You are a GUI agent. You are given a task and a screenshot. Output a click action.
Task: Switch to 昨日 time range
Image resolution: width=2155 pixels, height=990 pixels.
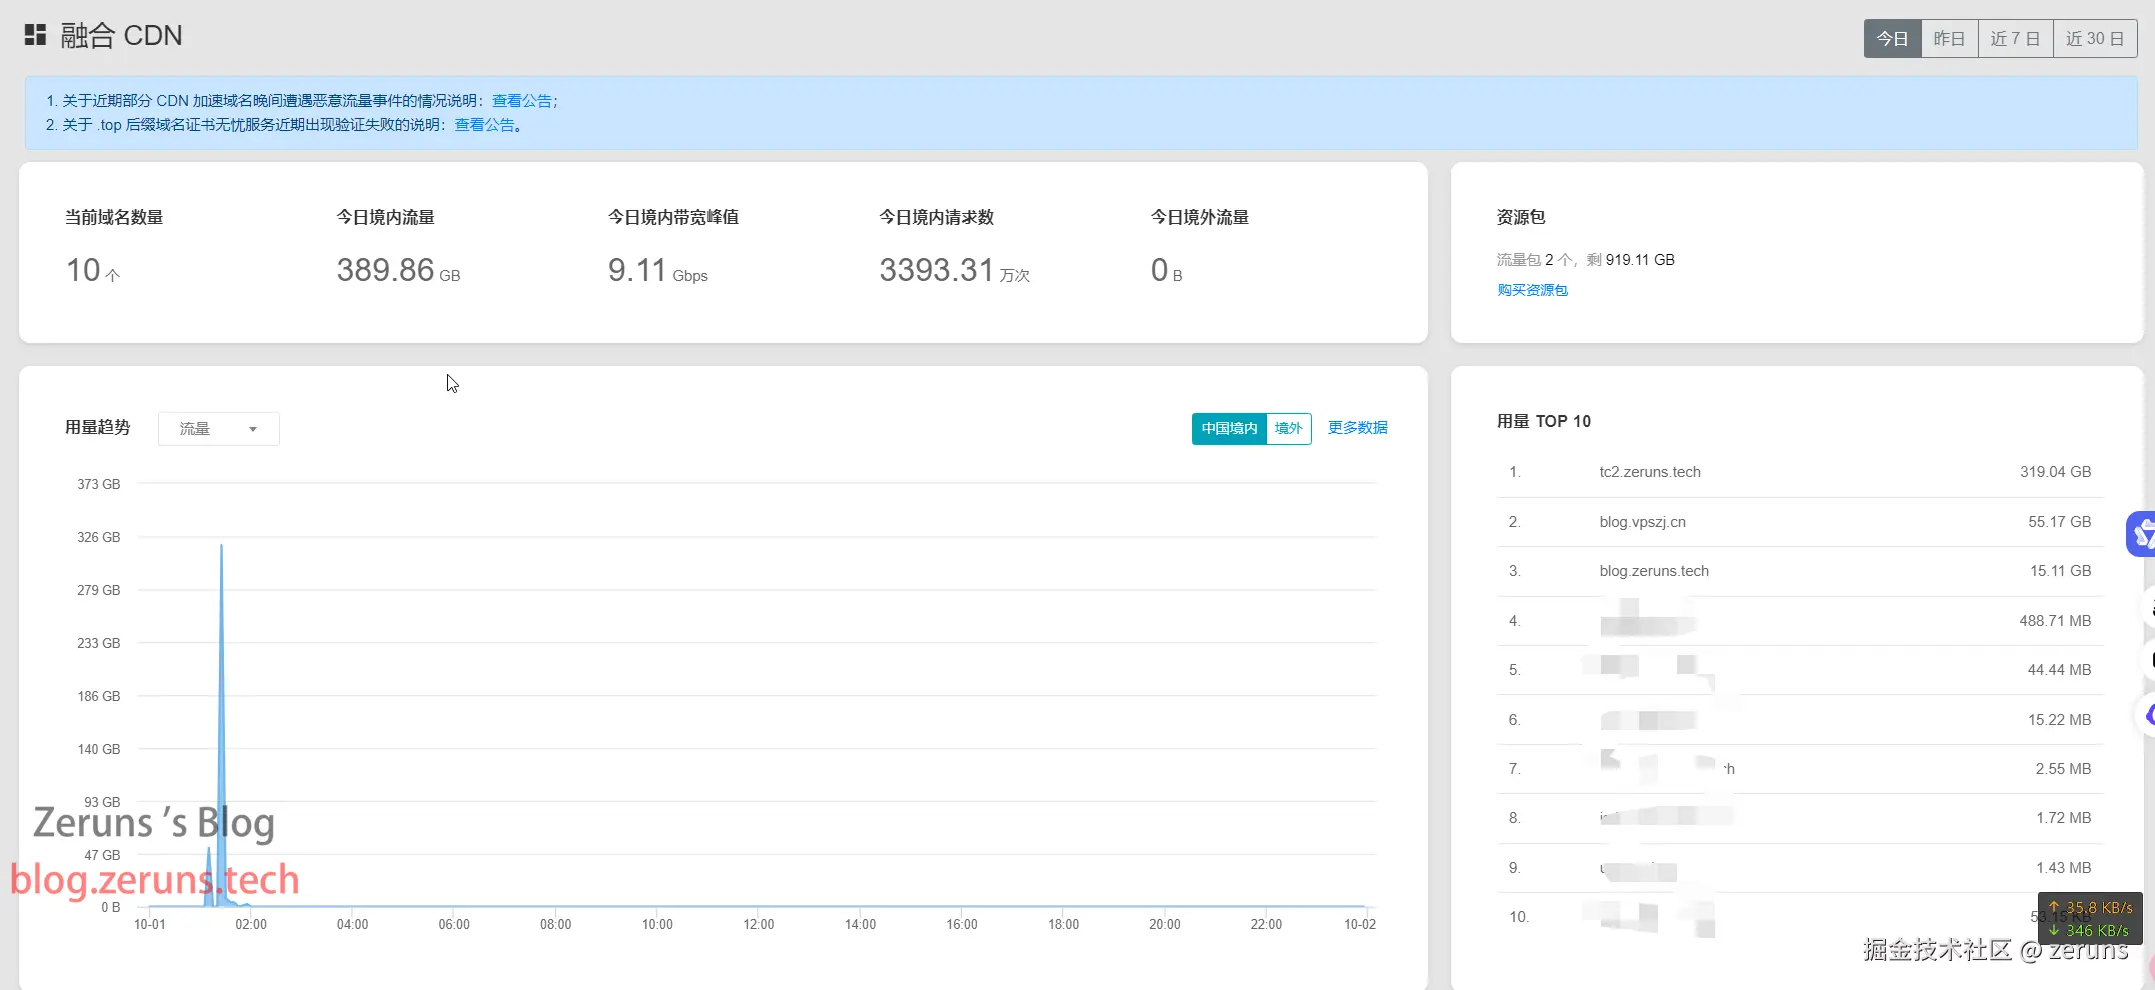coord(1949,38)
